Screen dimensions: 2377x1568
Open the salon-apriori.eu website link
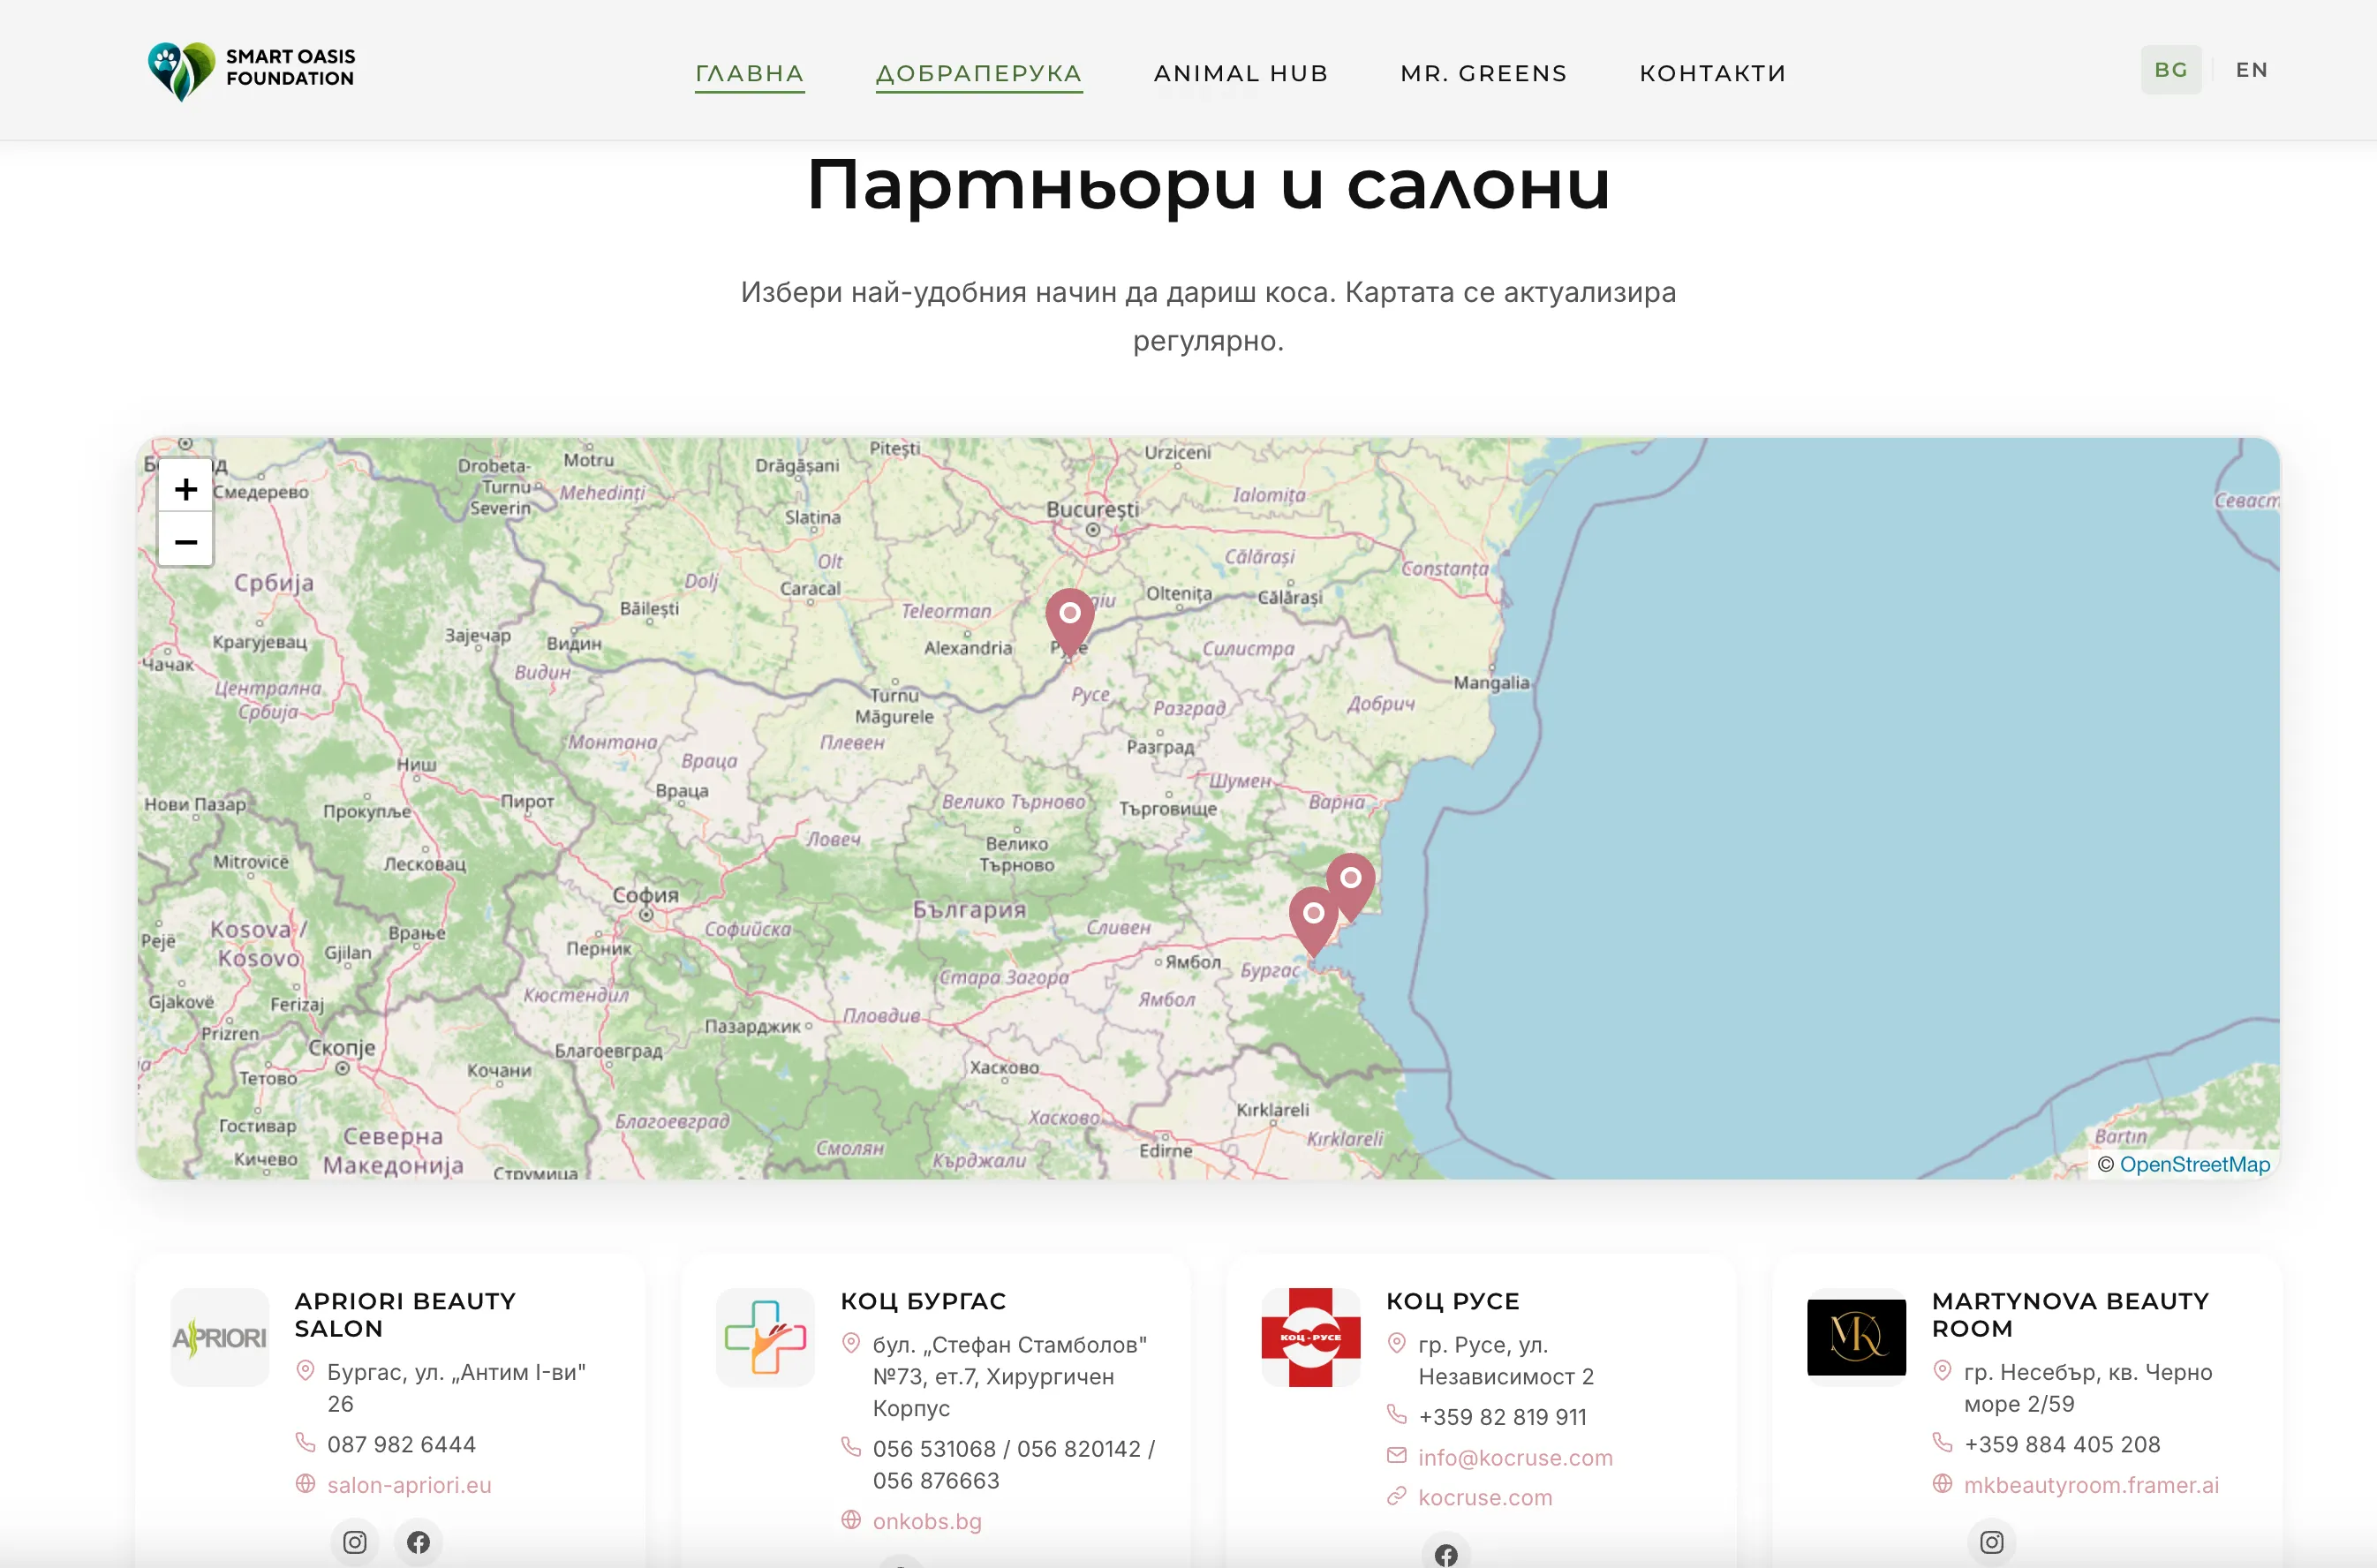409,1485
